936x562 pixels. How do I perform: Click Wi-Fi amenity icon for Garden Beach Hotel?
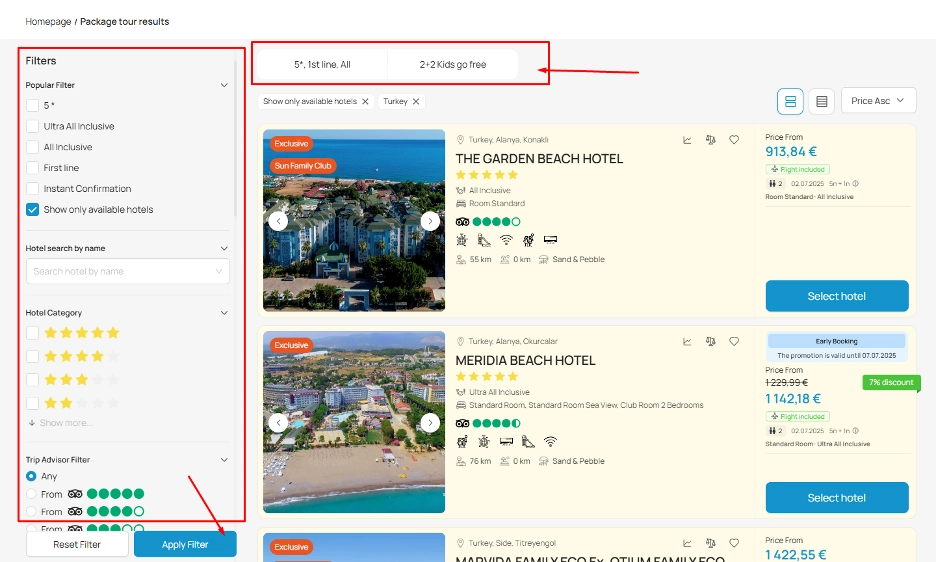point(506,240)
